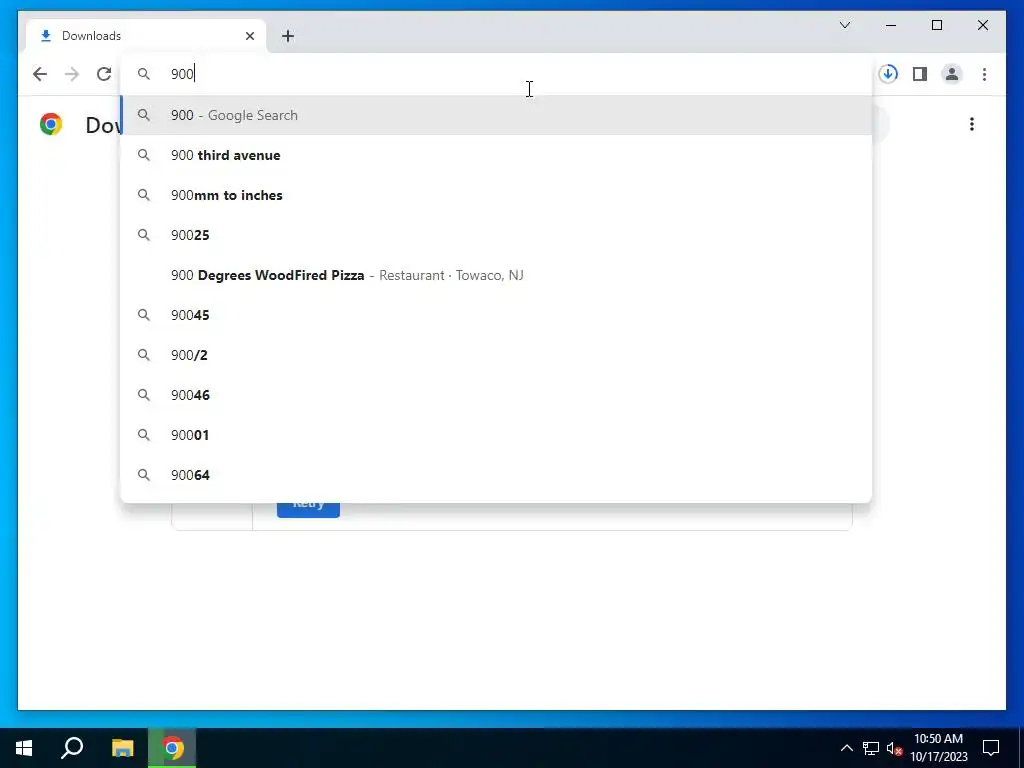Image resolution: width=1024 pixels, height=768 pixels.
Task: Select '900mm to inches' suggestion
Action: pyautogui.click(x=496, y=195)
